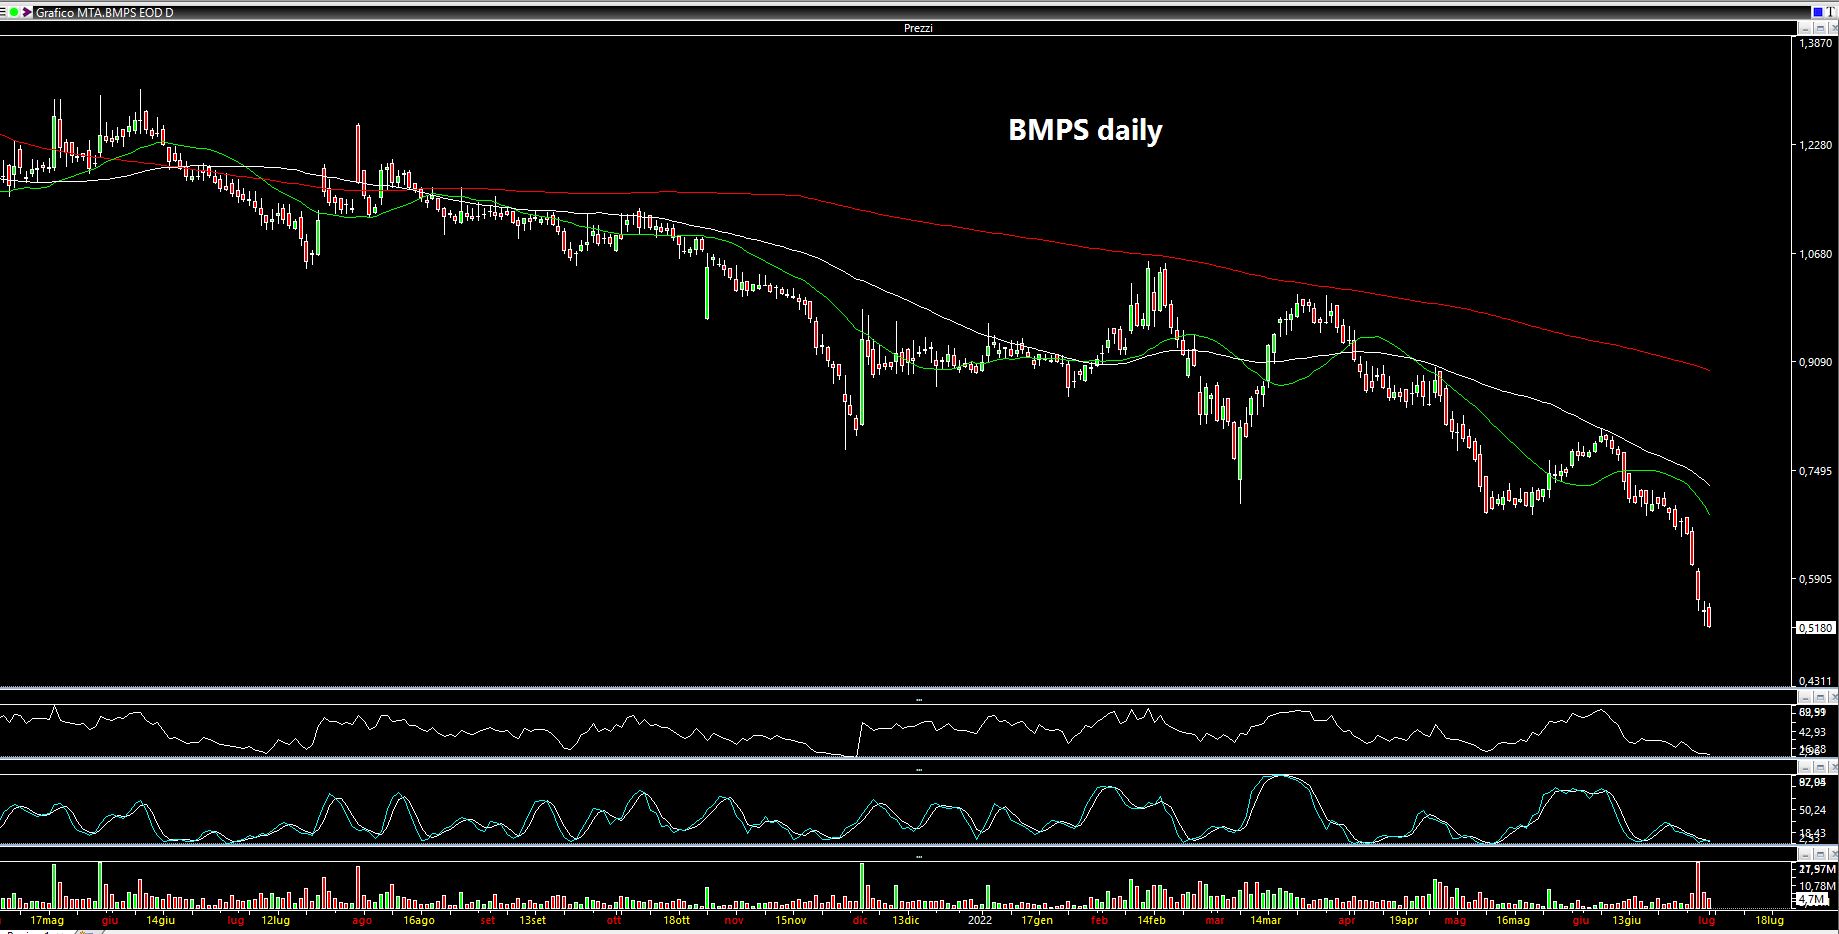Click the 50,24 stochastic scale value
Screen dimensions: 1839x934
click(x=1812, y=810)
